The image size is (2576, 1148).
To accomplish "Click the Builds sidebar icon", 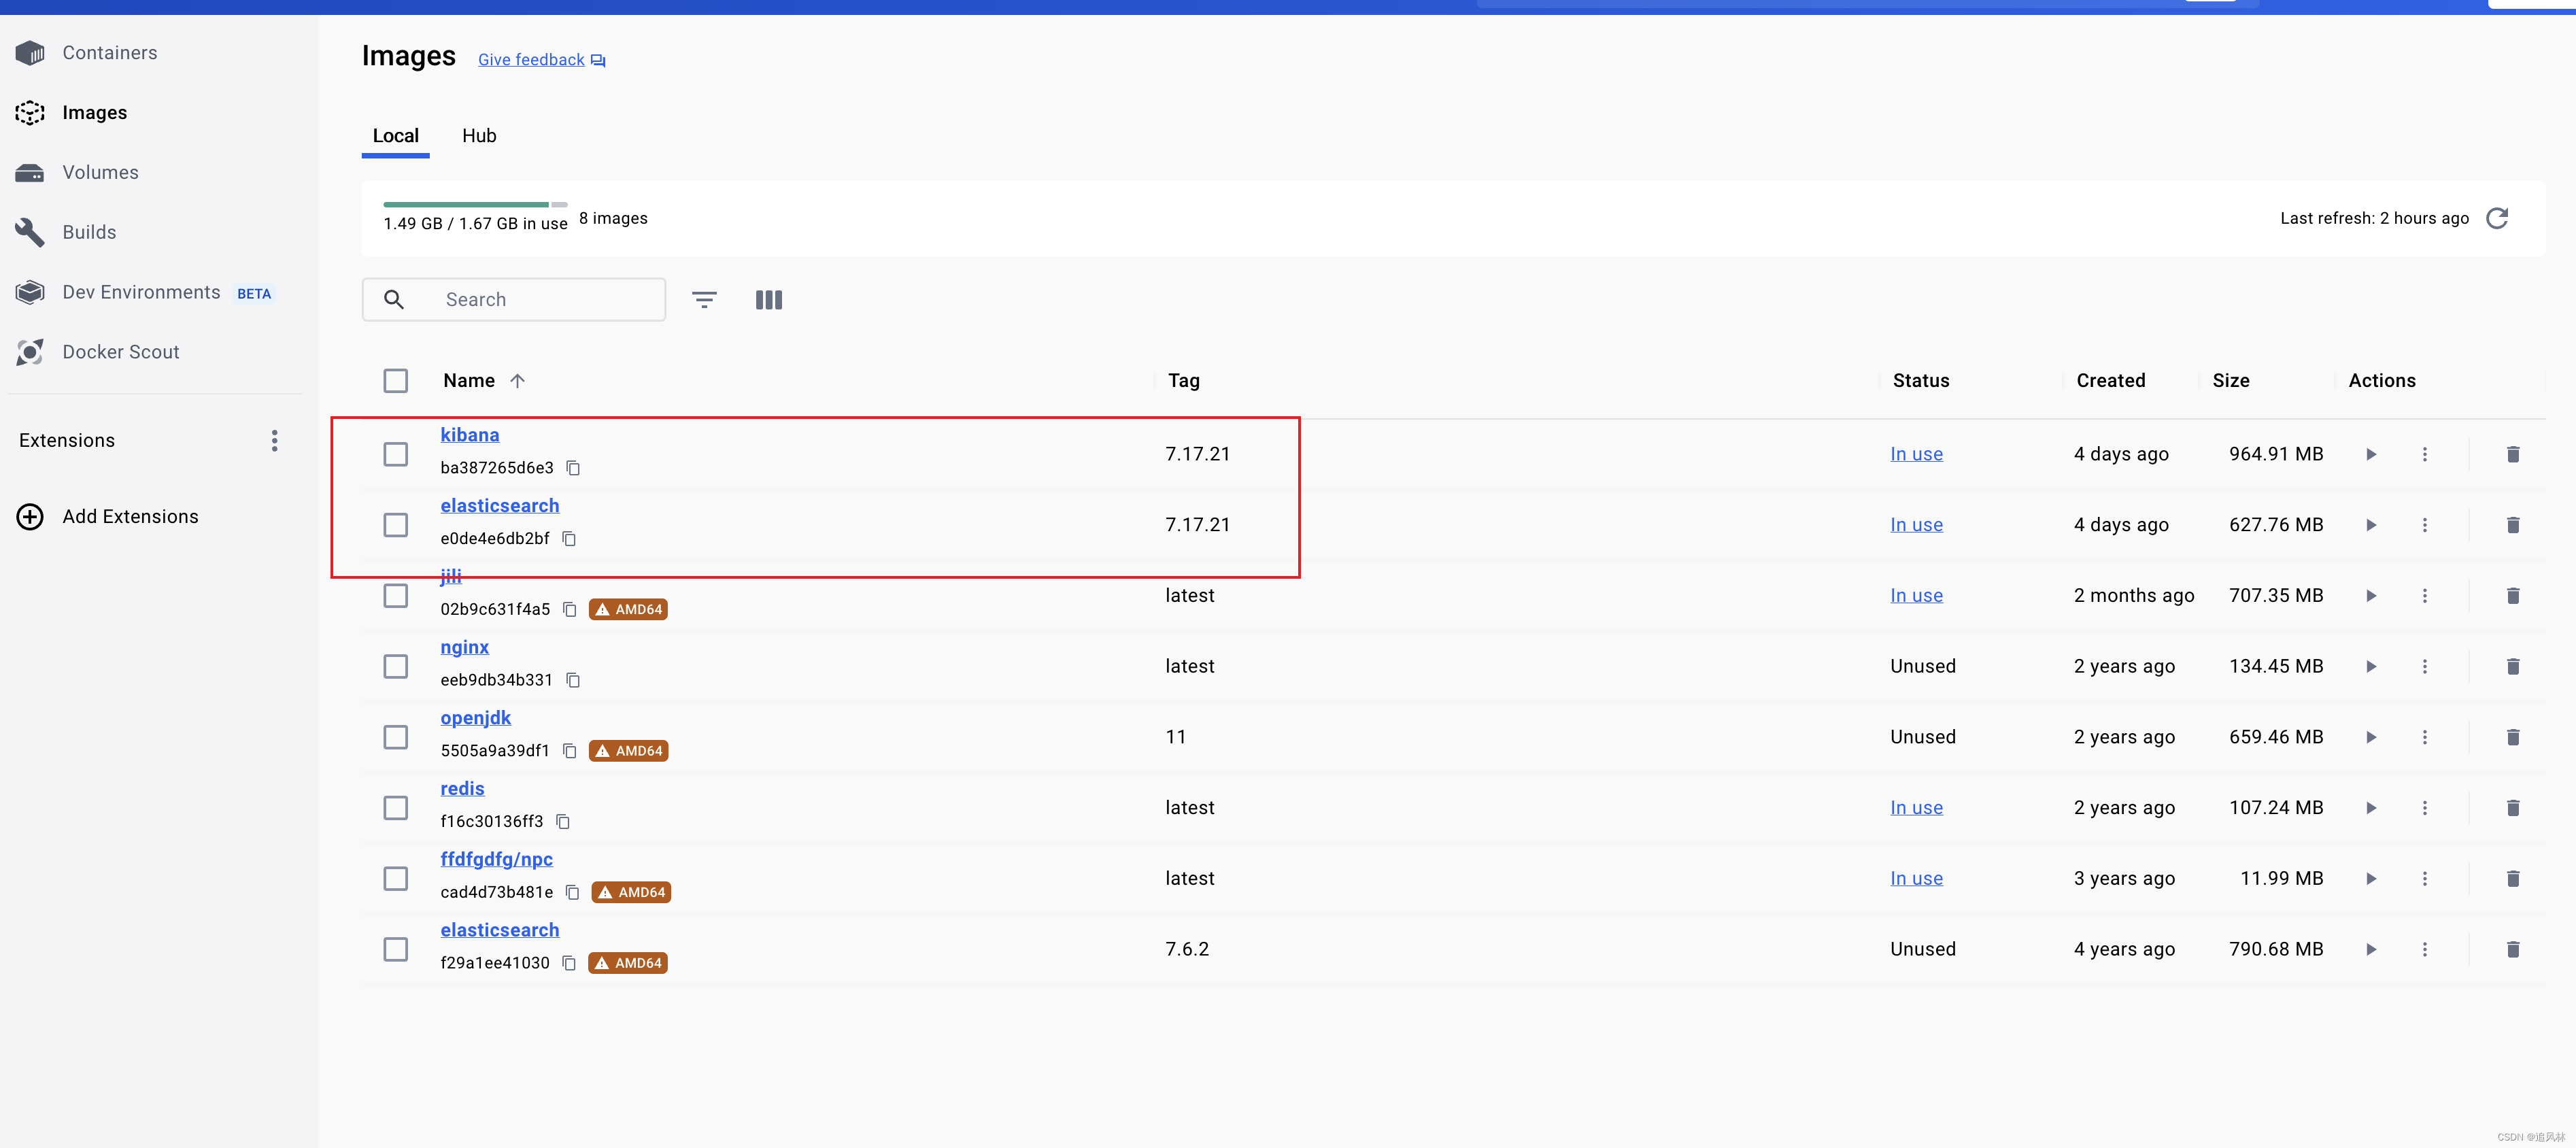I will [29, 231].
